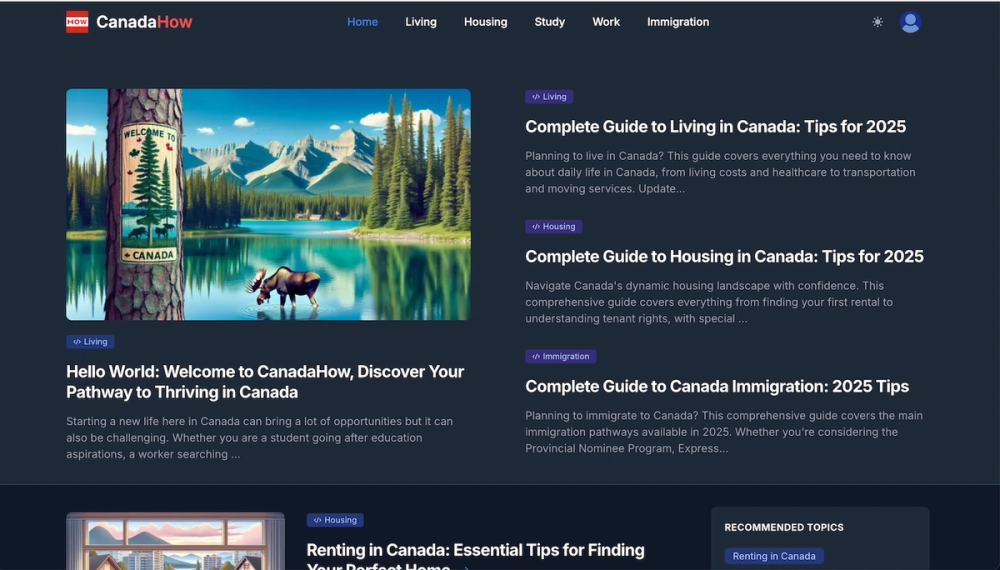Open the moose lake featured image

268,204
